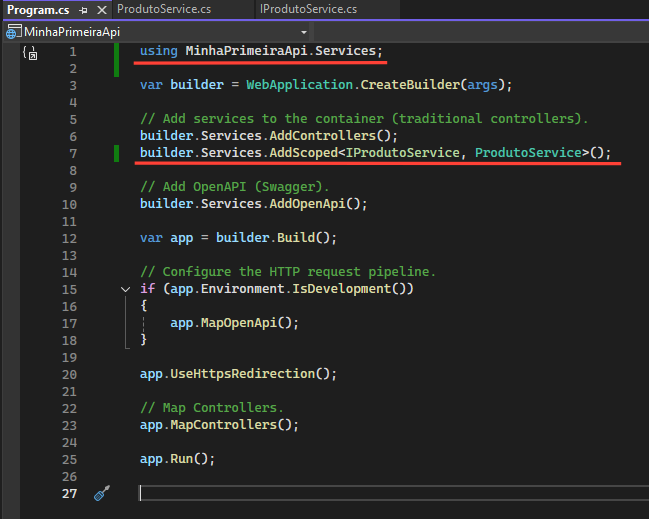Click the braces icon beside line 1

click(x=30, y=53)
